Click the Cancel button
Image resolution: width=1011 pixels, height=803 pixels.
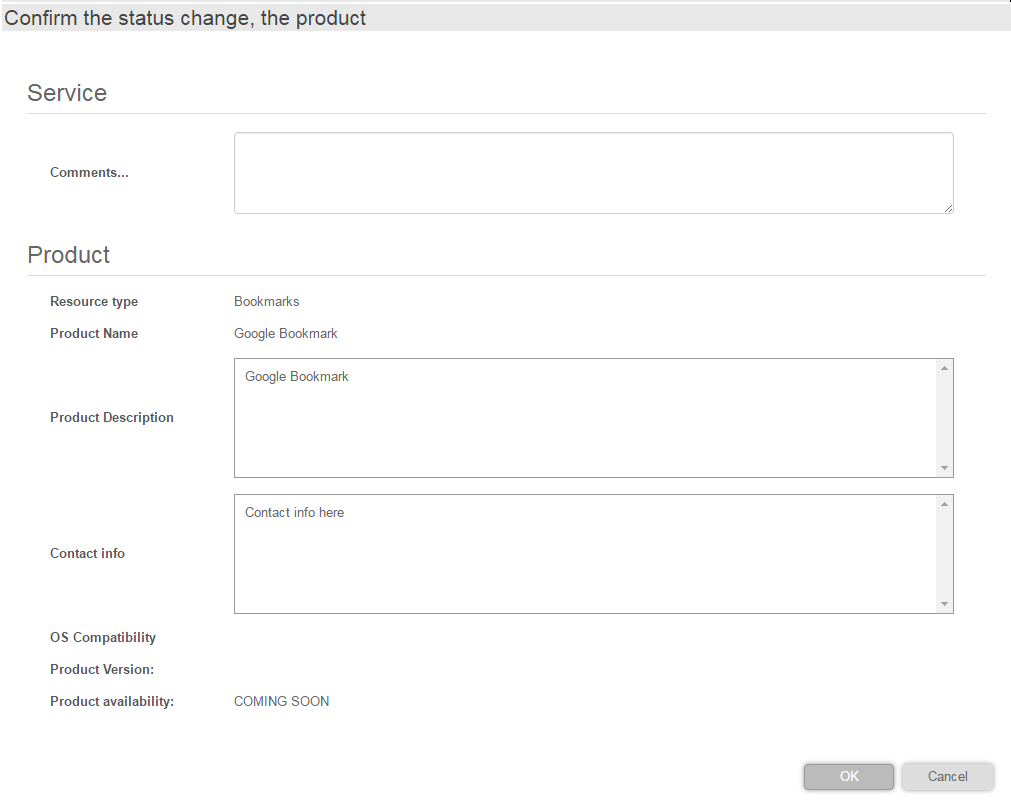pos(947,777)
